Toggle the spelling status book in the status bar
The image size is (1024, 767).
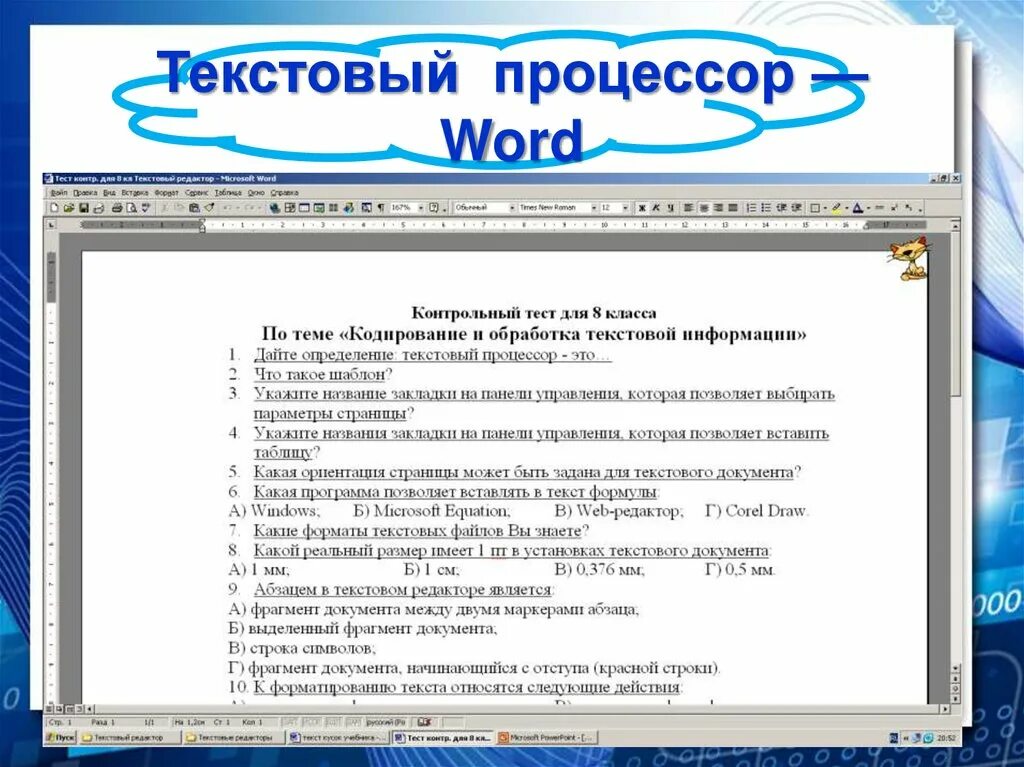424,722
